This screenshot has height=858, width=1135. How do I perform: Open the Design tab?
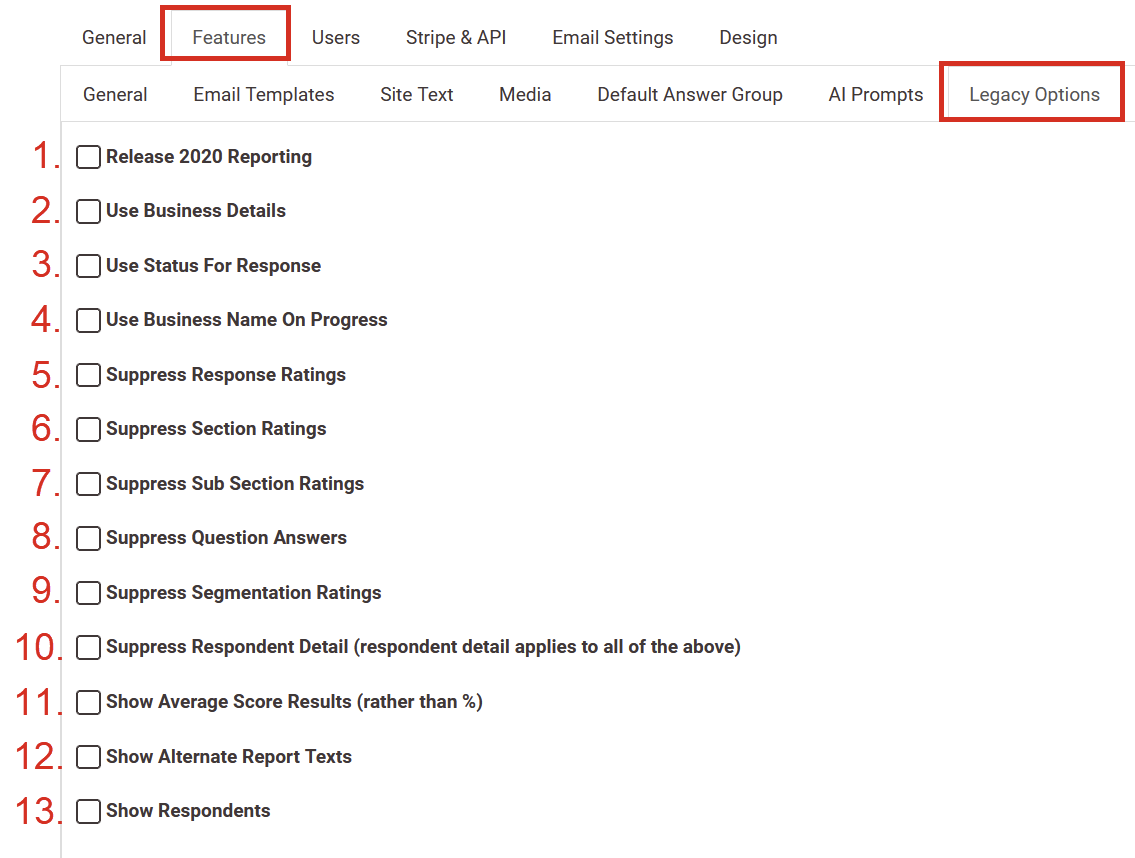[x=748, y=37]
